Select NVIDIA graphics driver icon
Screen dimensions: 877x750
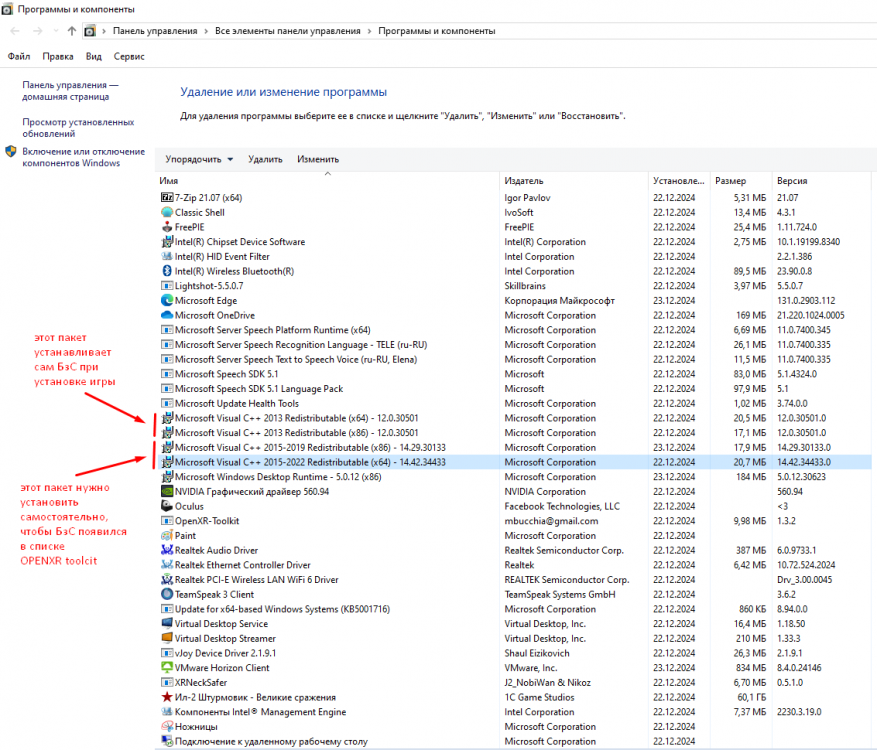(x=167, y=491)
